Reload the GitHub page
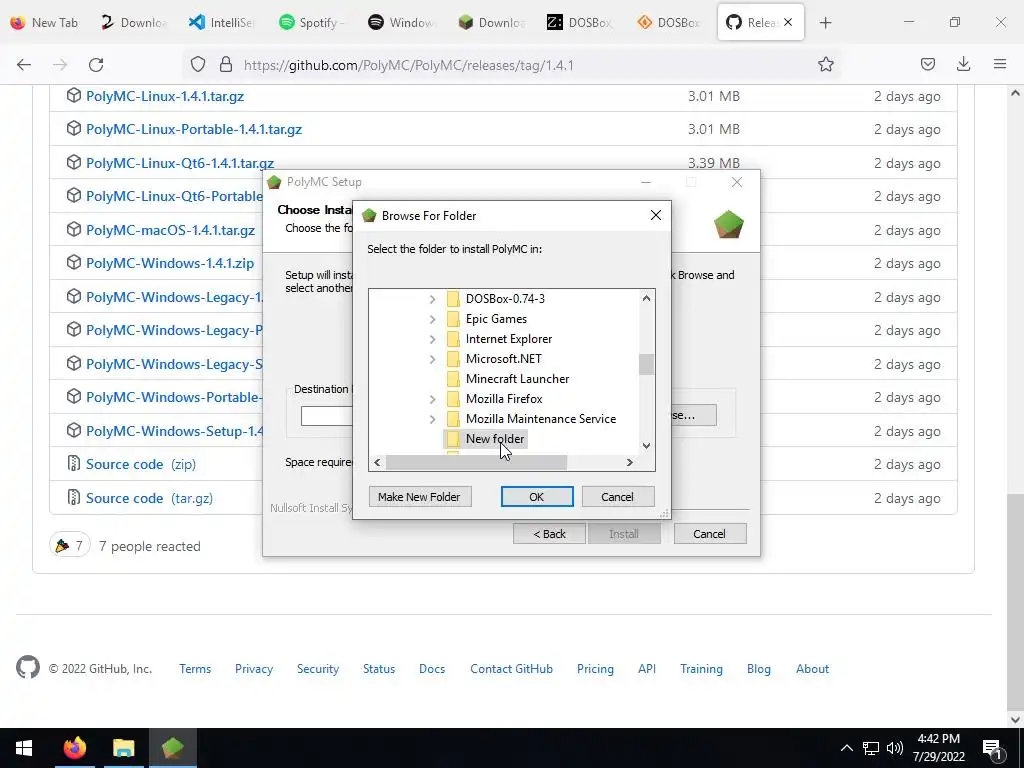The height and width of the screenshot is (768, 1024). coord(96,65)
